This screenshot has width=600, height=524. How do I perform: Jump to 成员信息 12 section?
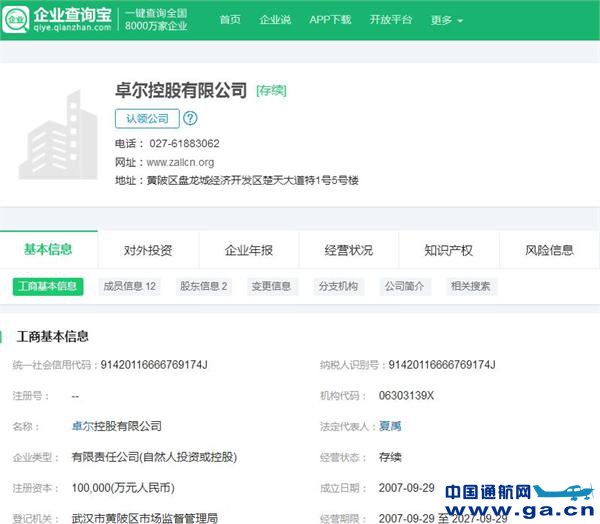click(x=130, y=286)
